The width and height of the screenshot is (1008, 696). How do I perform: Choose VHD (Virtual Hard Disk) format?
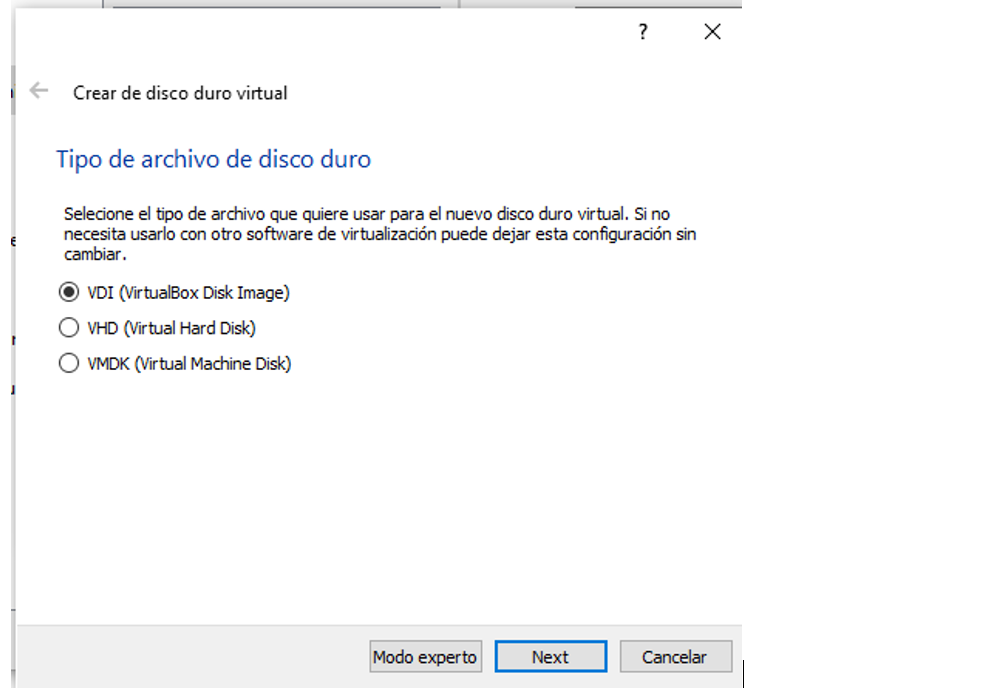(x=158, y=328)
